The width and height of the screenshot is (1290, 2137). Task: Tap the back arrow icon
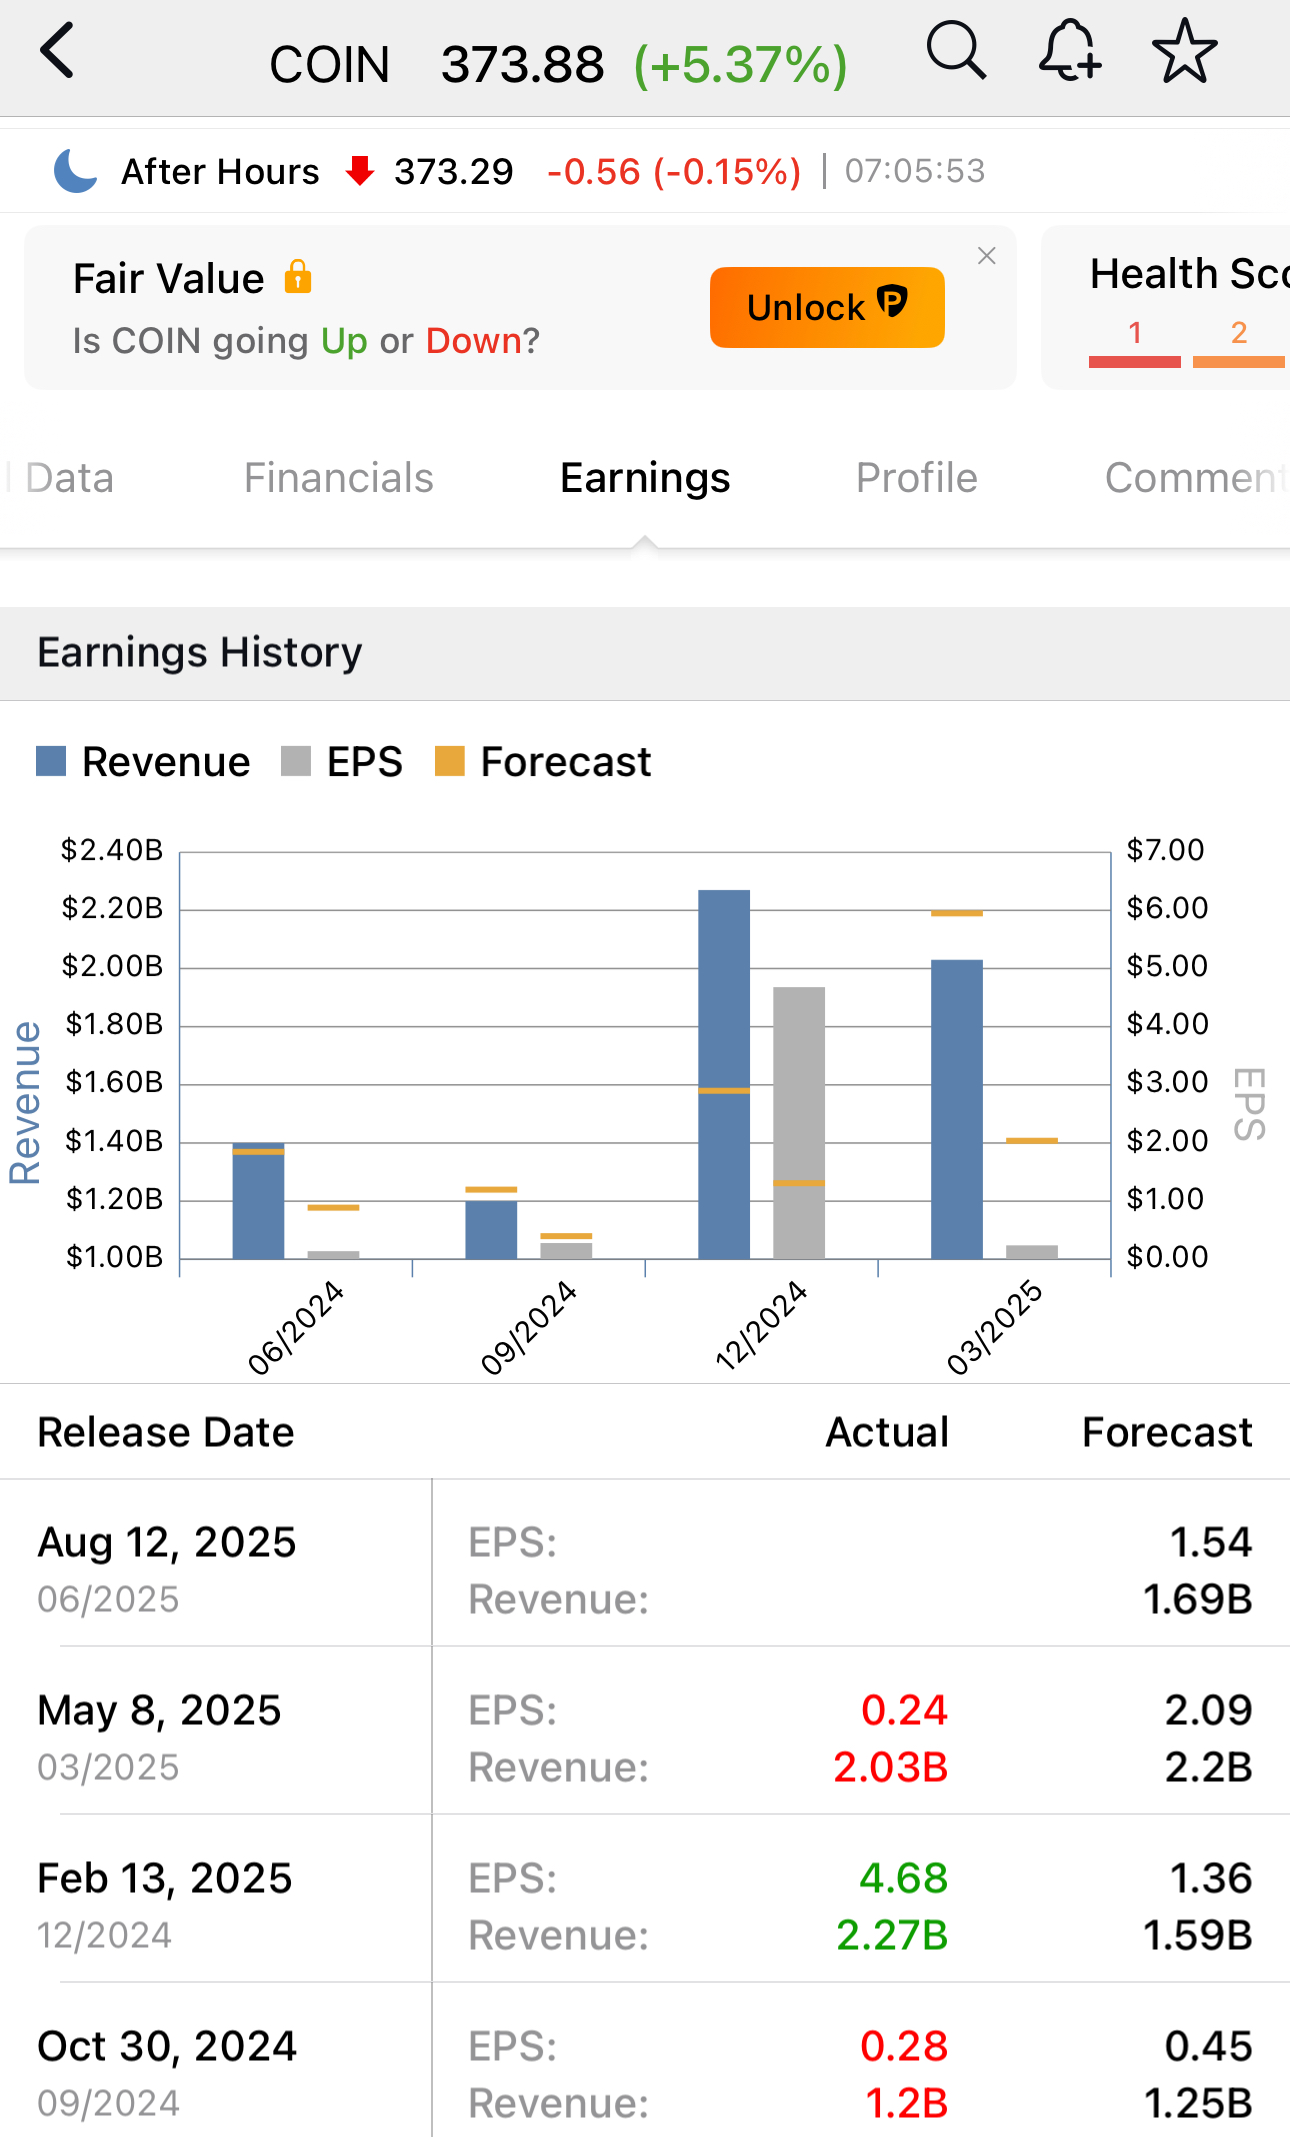click(x=57, y=51)
